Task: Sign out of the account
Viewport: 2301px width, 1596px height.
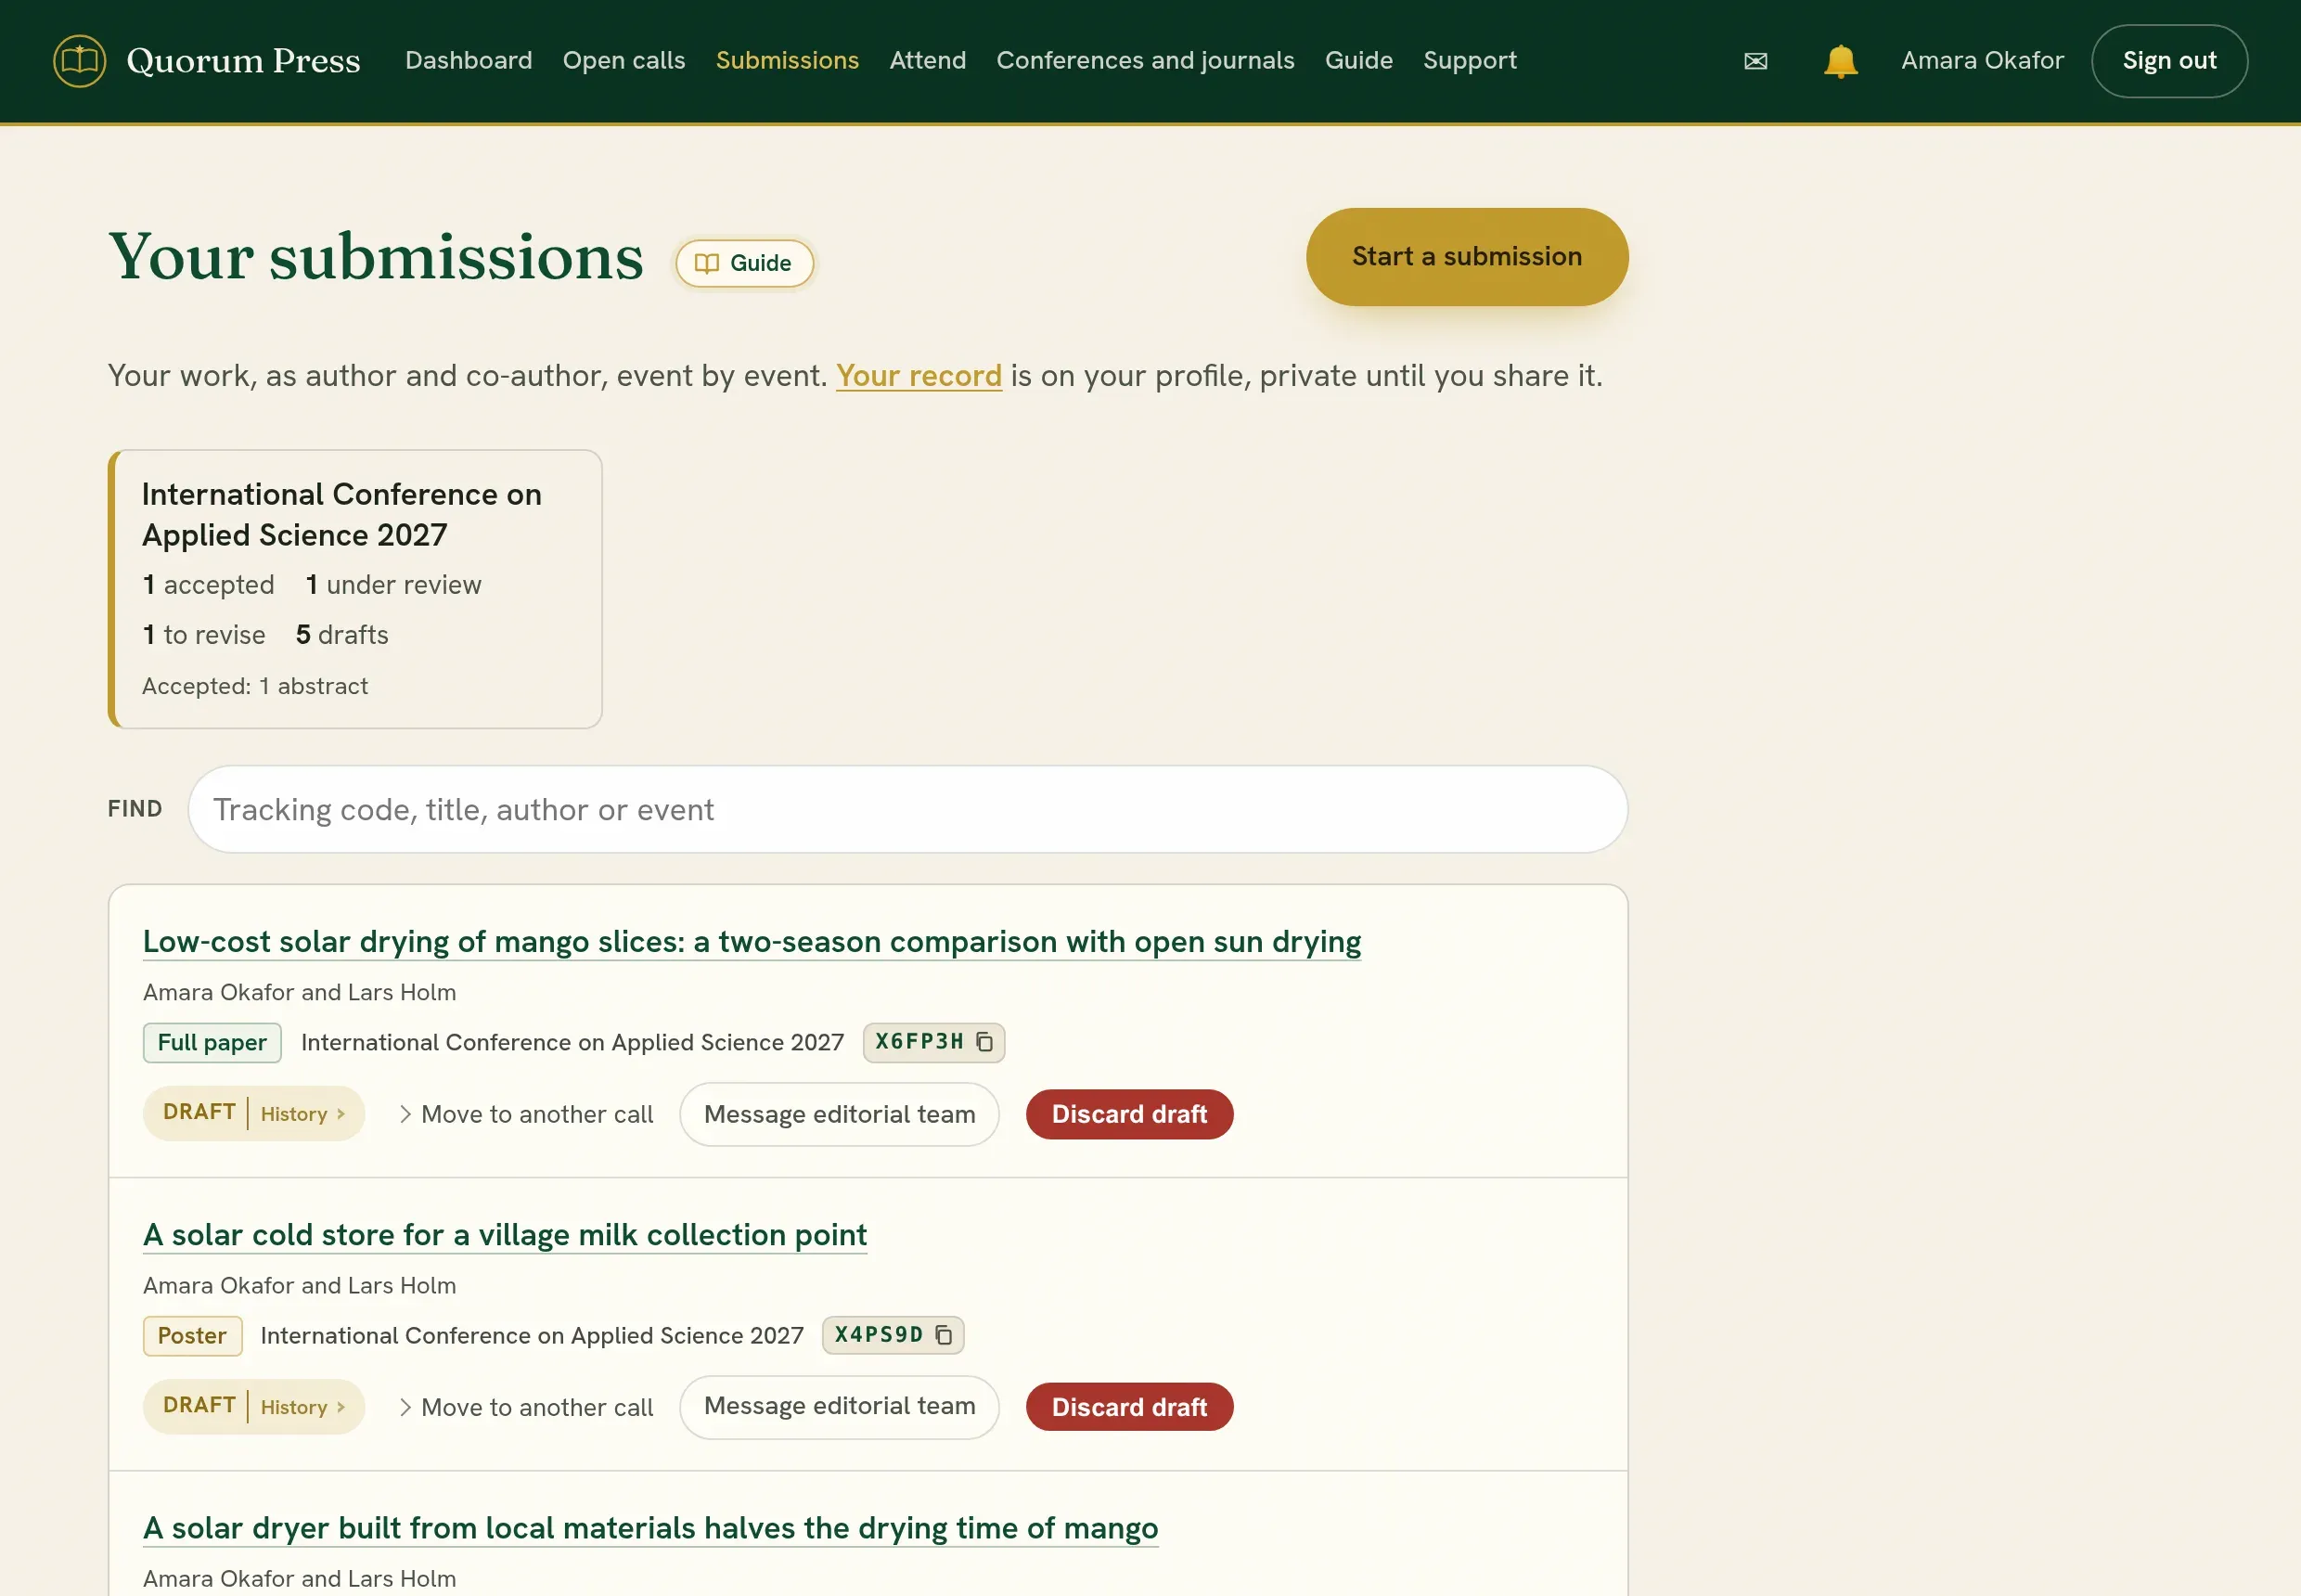Action: tap(2169, 61)
